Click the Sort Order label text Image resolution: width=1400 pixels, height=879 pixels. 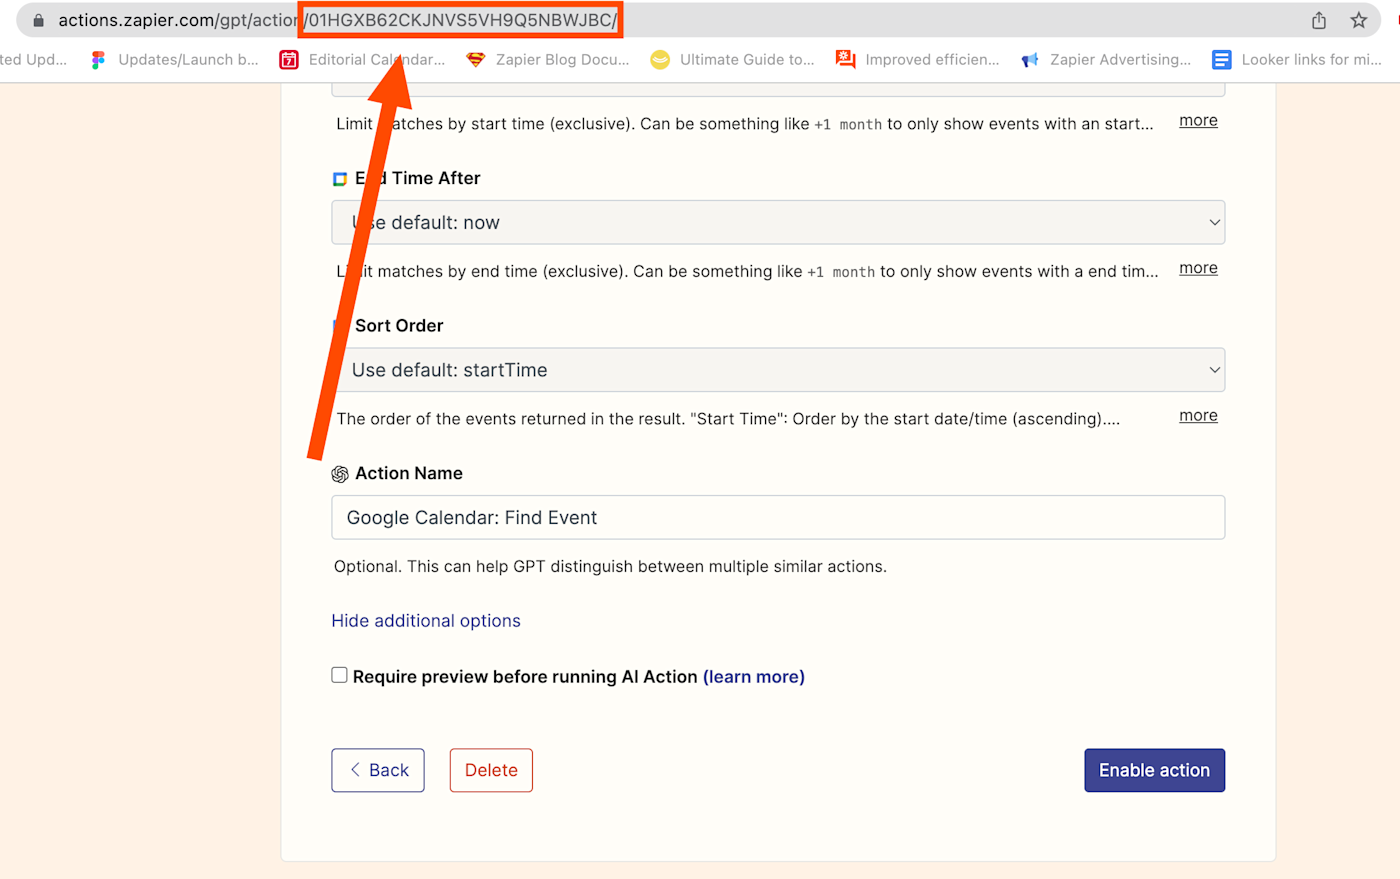[x=399, y=326]
